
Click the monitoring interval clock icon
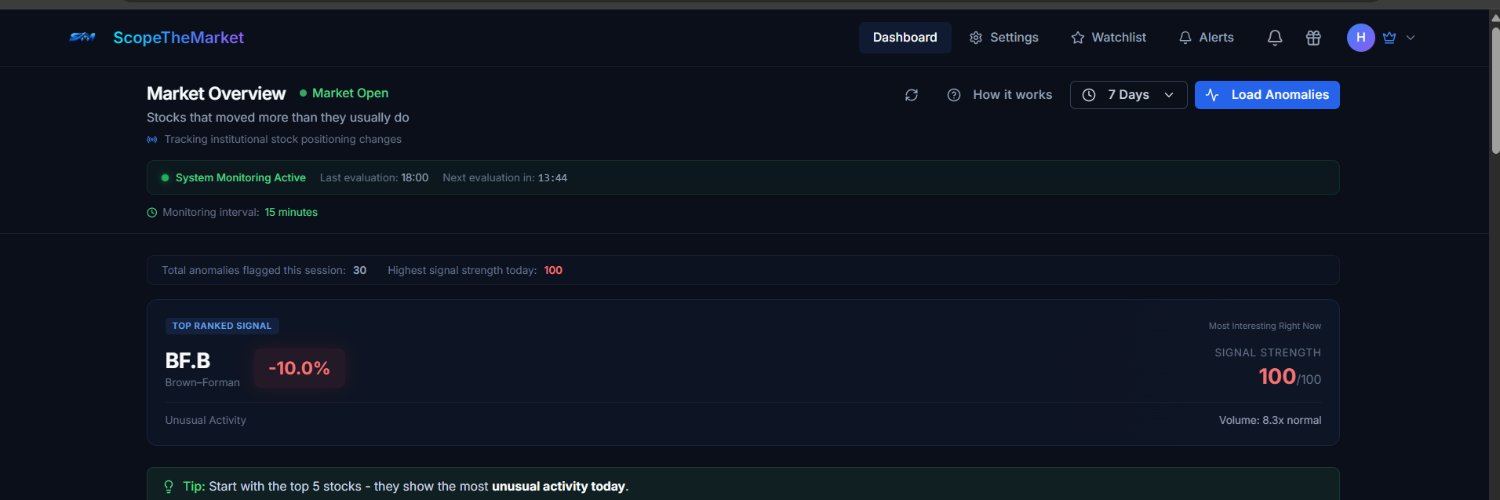click(x=152, y=212)
